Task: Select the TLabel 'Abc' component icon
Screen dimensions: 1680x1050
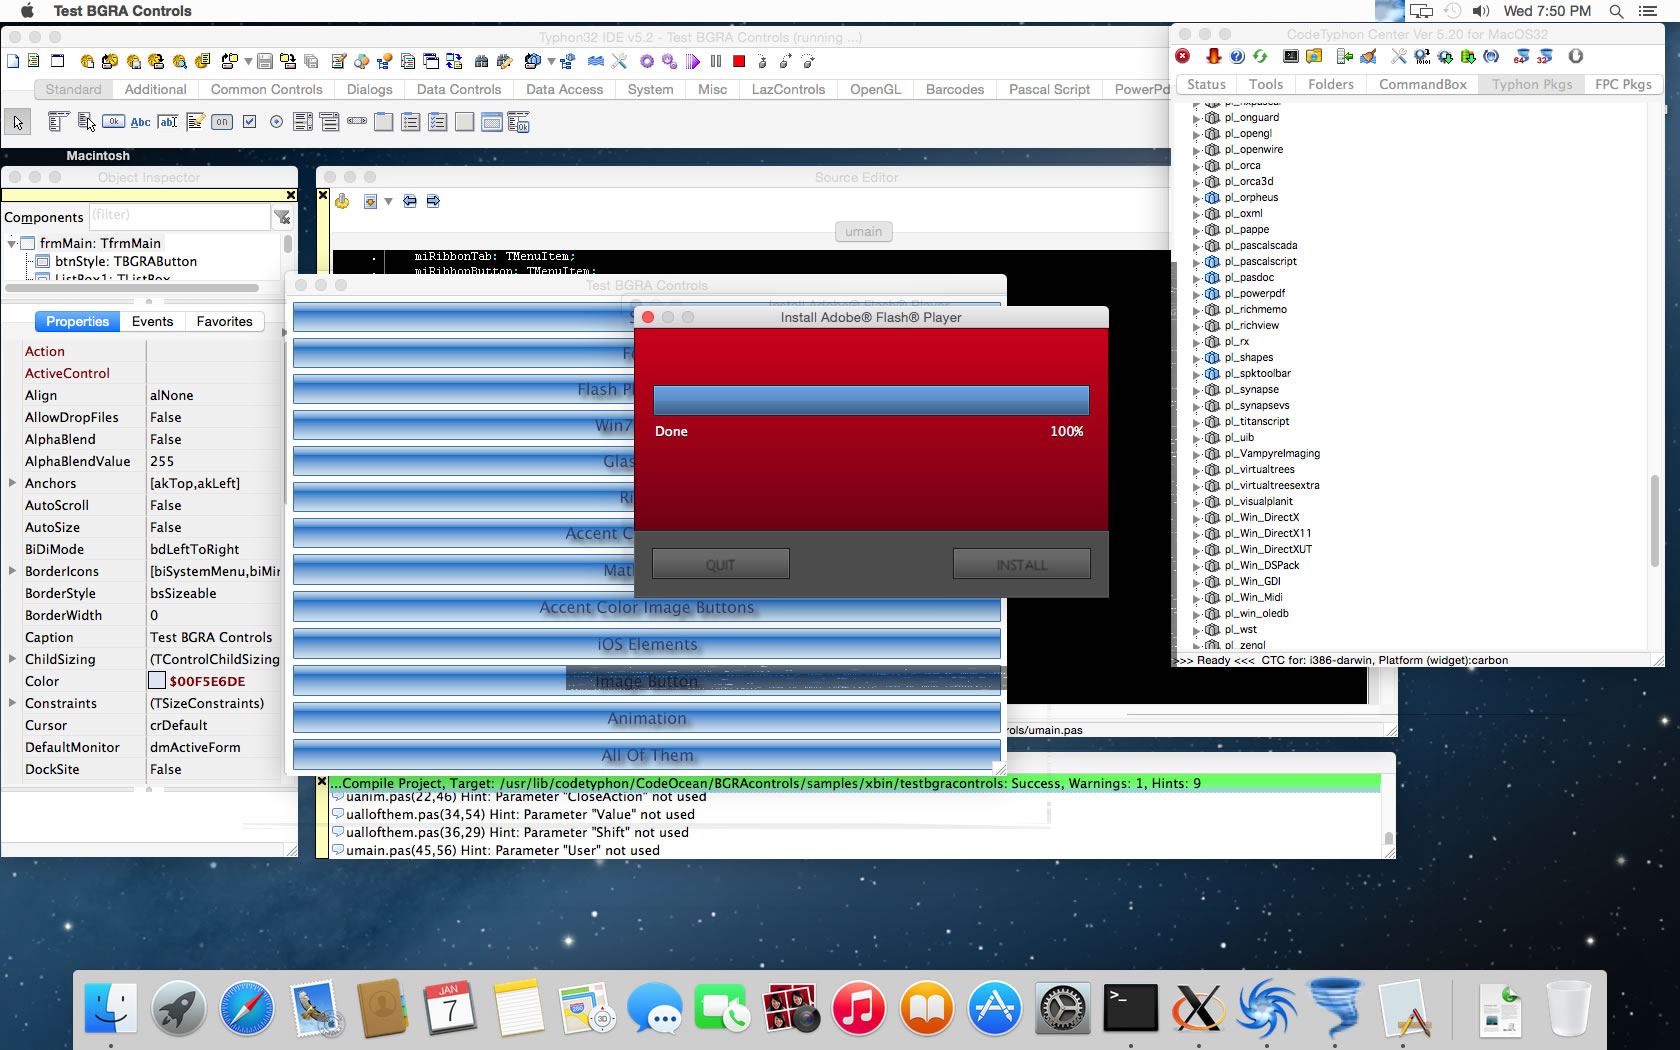Action: click(141, 122)
